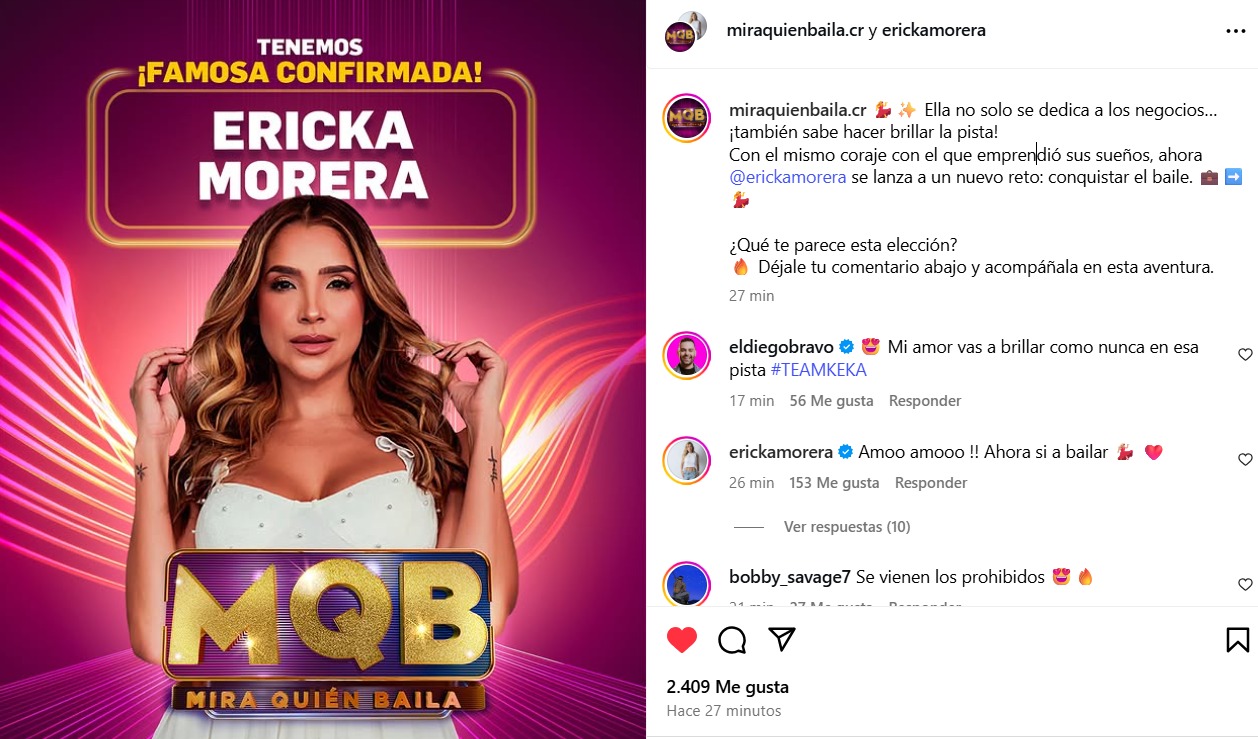Share post with paper plane icon

click(x=781, y=640)
